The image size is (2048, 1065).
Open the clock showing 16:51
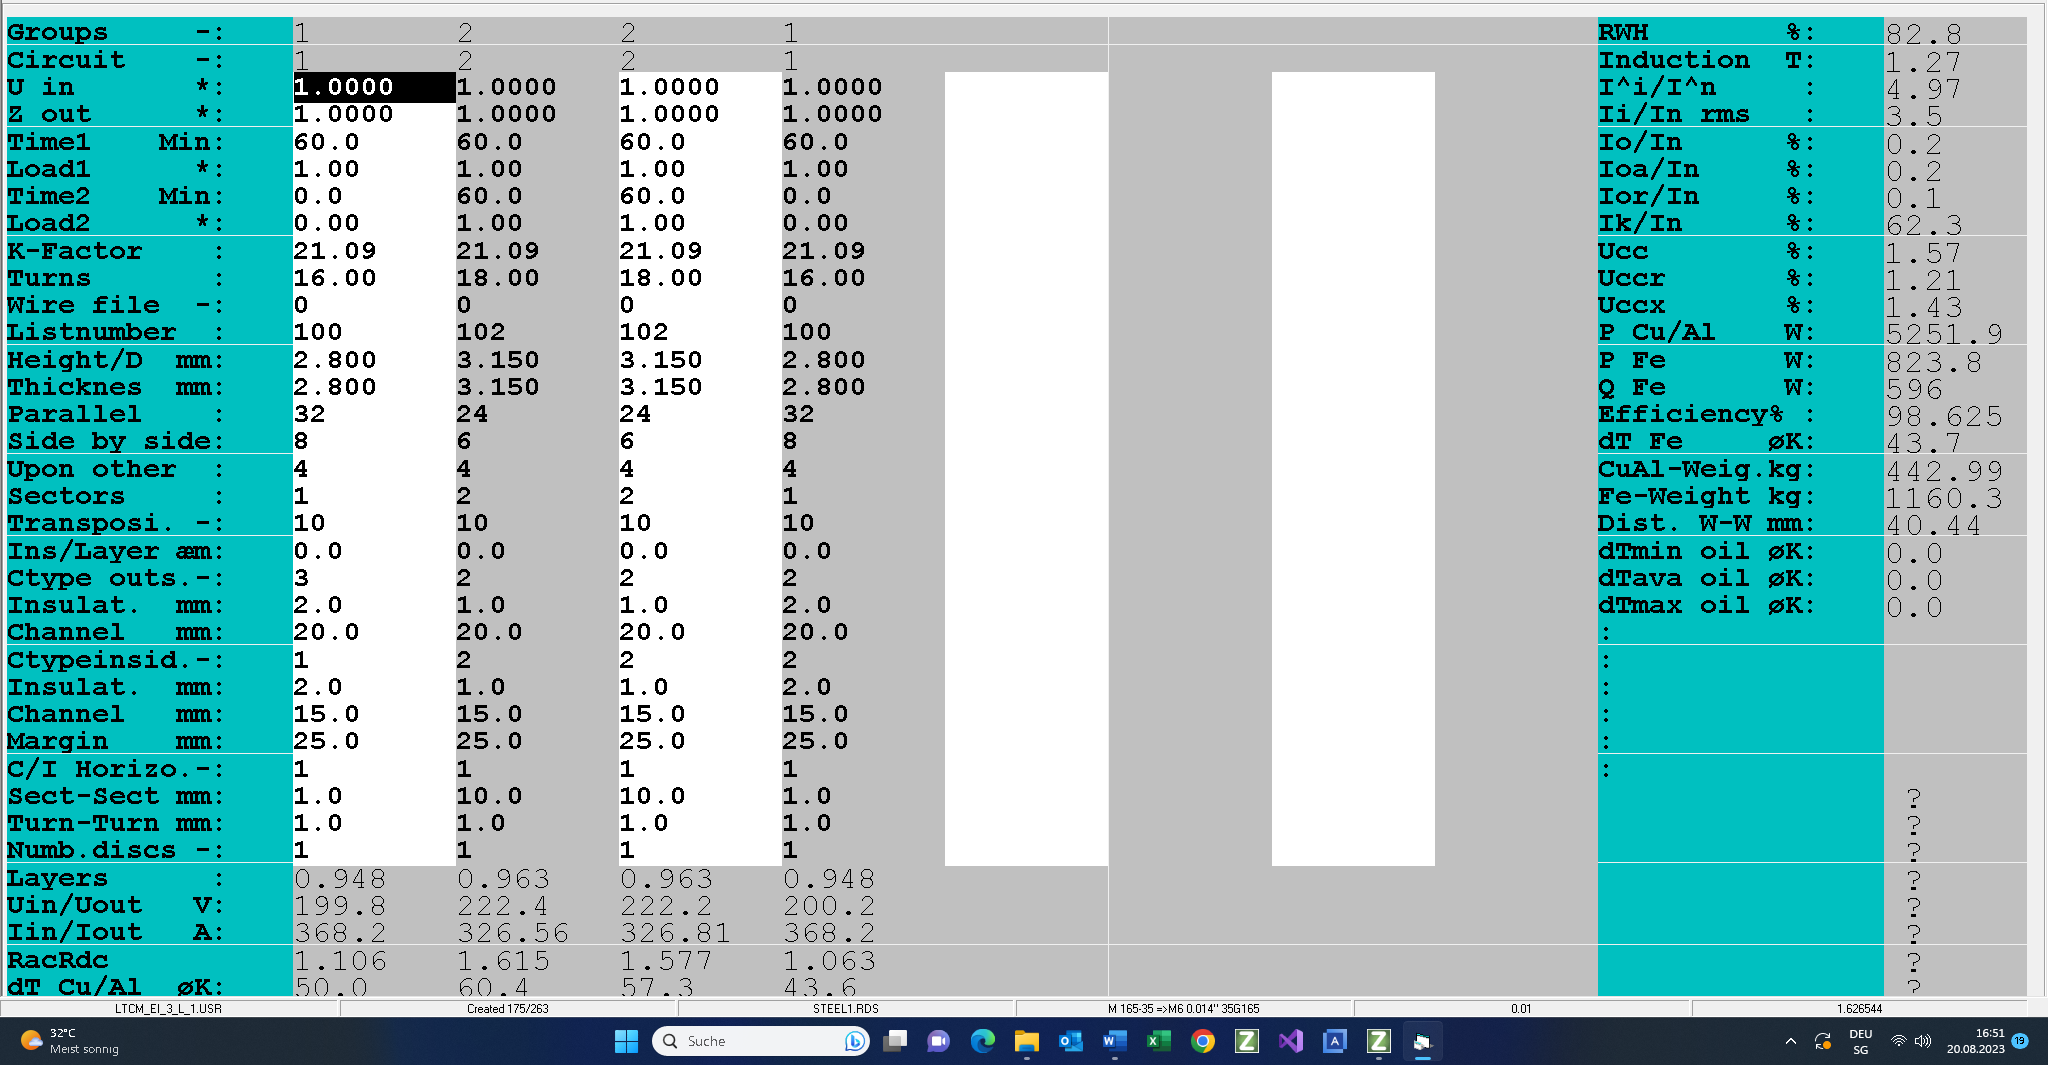pos(1975,1041)
